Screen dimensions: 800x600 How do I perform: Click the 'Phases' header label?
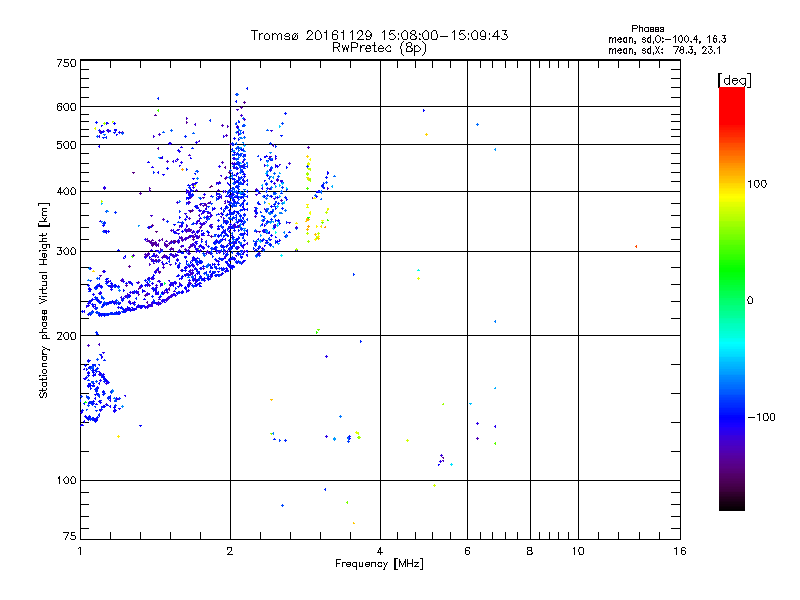(x=647, y=29)
